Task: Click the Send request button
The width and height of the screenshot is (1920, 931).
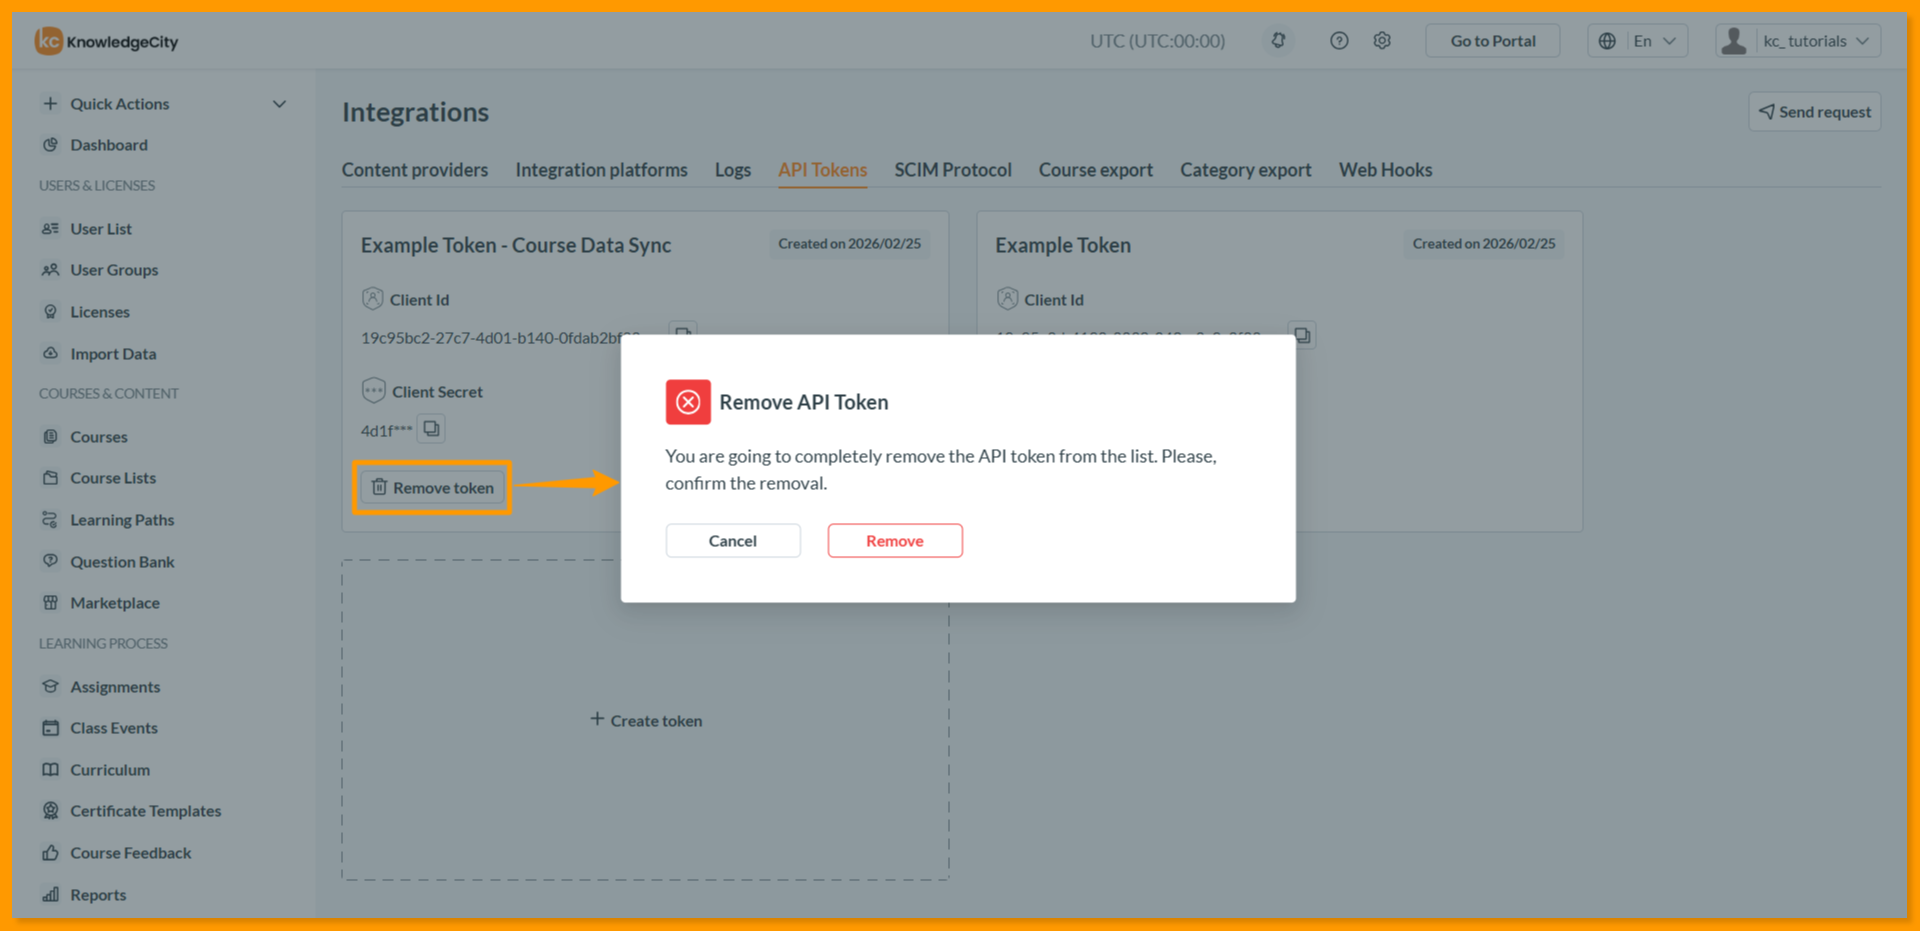Action: 1815,112
